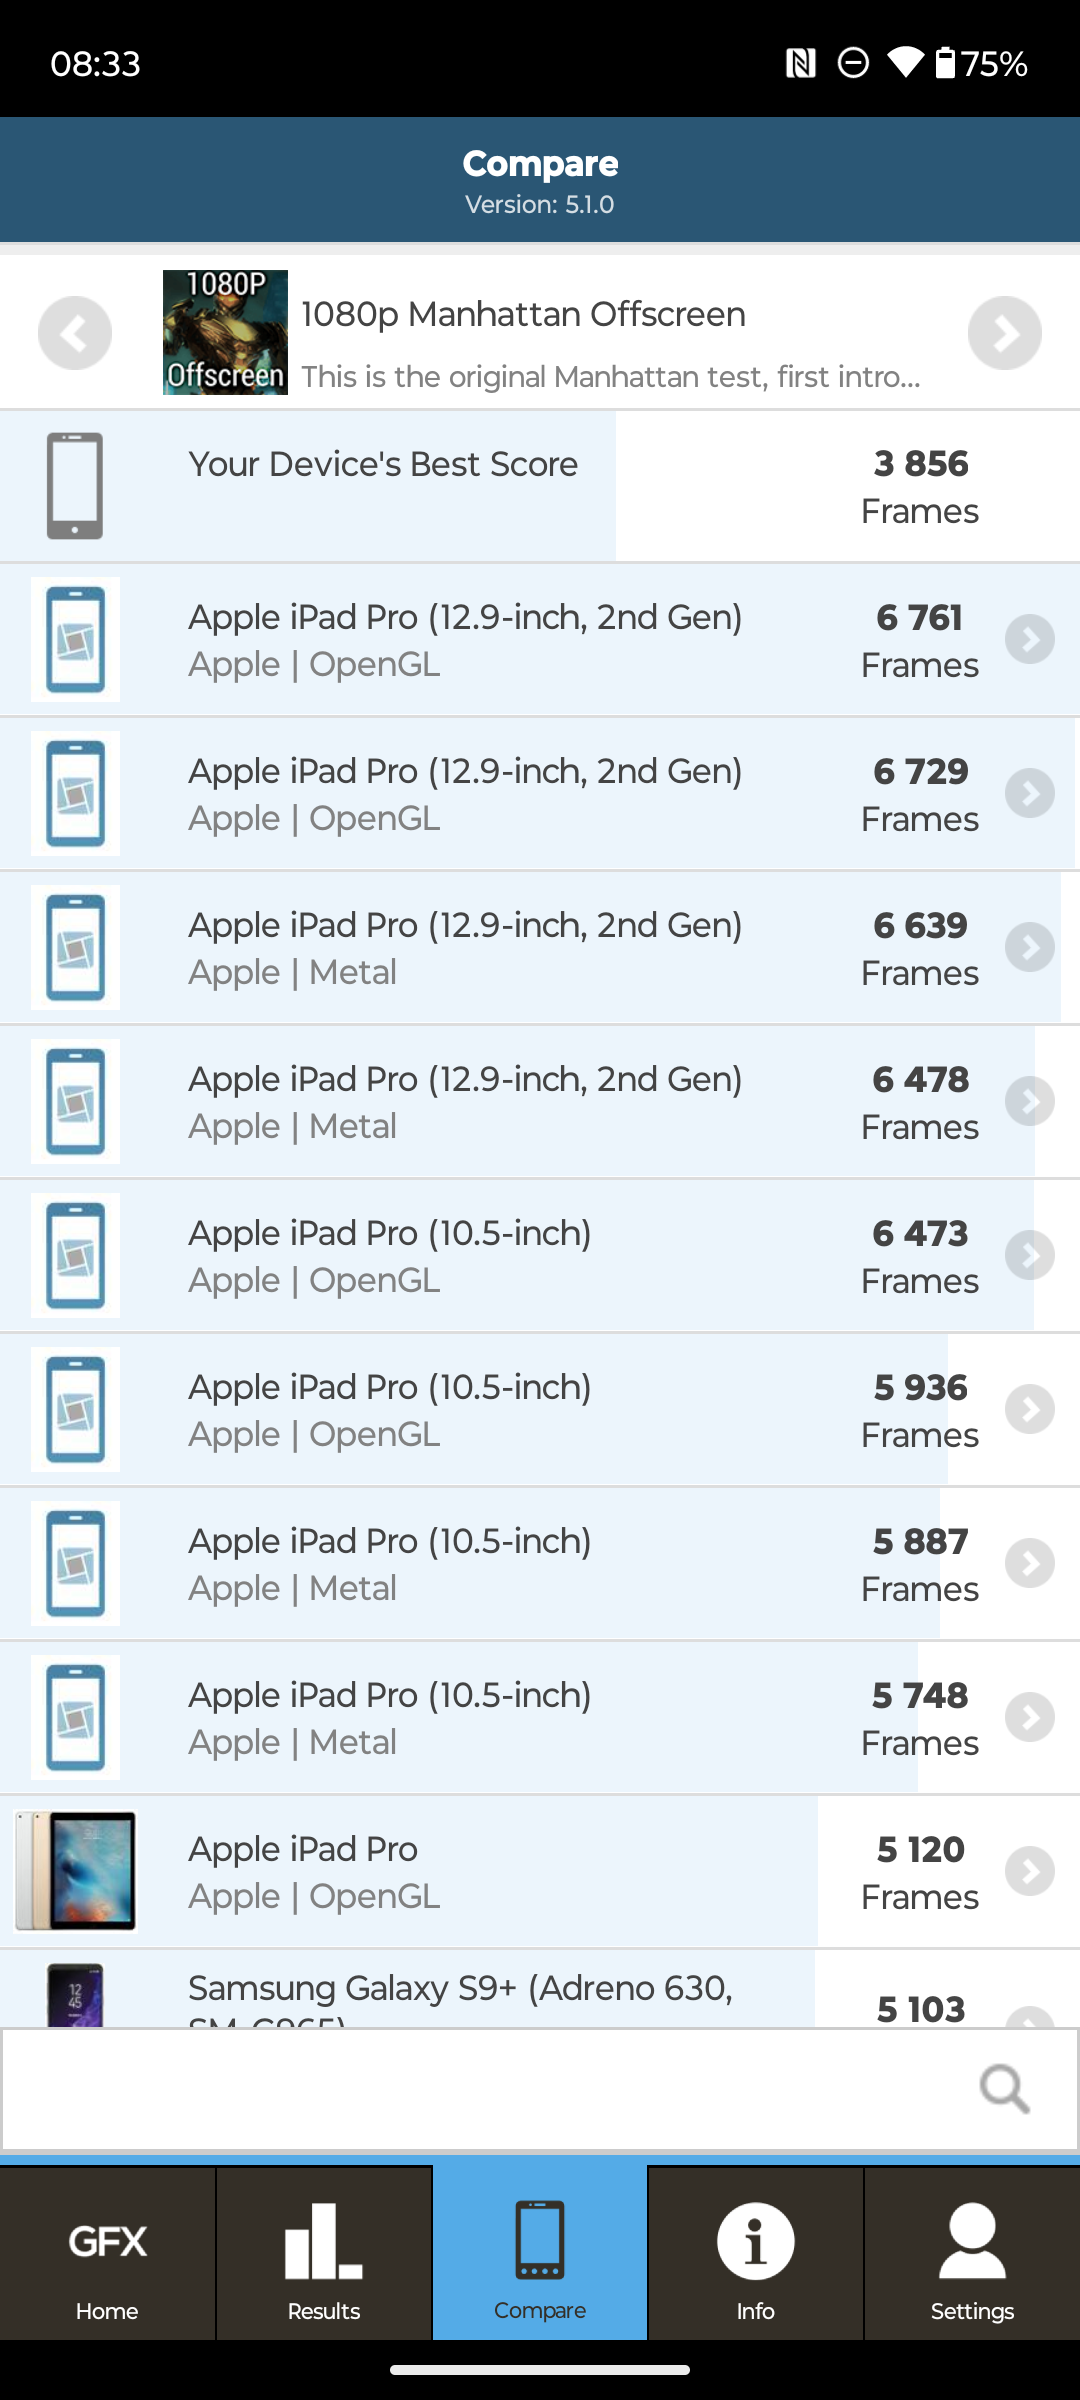Expand the 6 639 Frames result chevron
This screenshot has width=1080, height=2400.
pyautogui.click(x=1030, y=948)
